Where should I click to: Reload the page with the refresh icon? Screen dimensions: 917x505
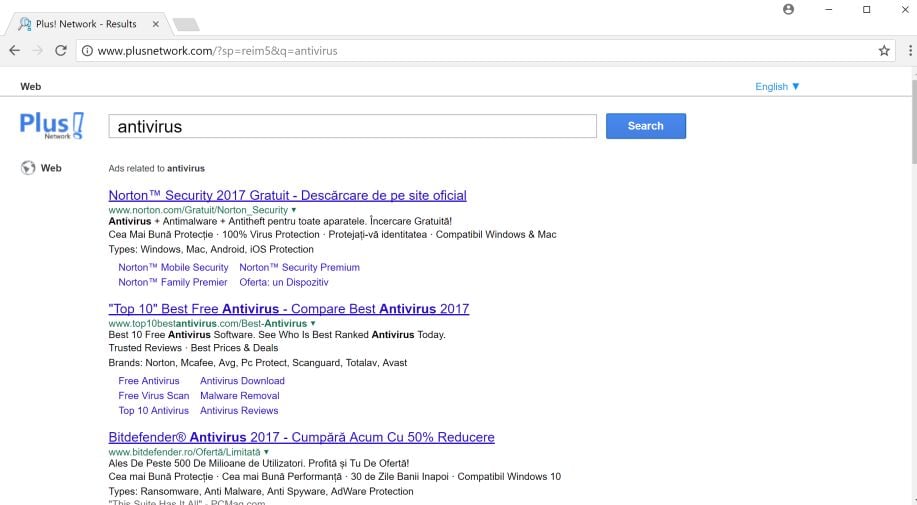tap(61, 51)
